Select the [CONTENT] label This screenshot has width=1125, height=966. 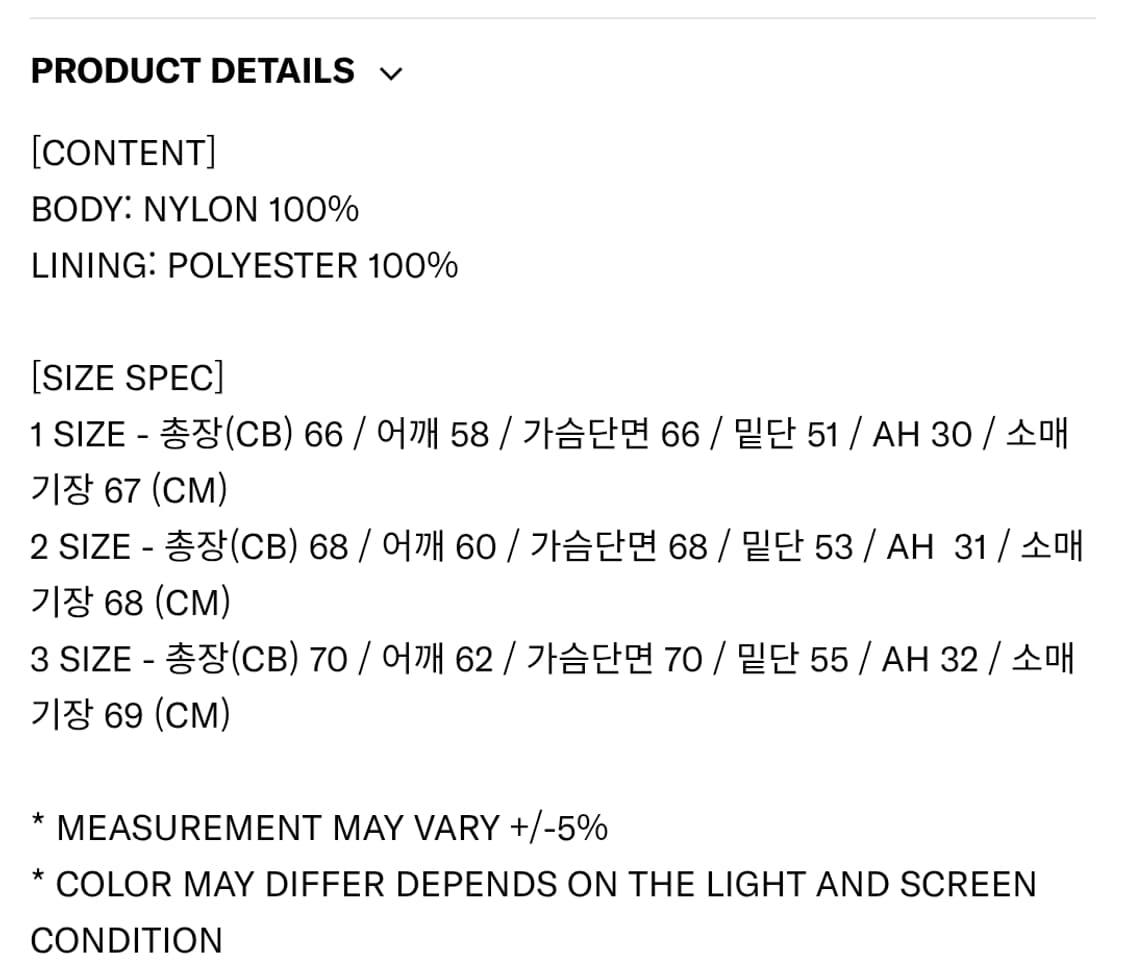[x=123, y=153]
